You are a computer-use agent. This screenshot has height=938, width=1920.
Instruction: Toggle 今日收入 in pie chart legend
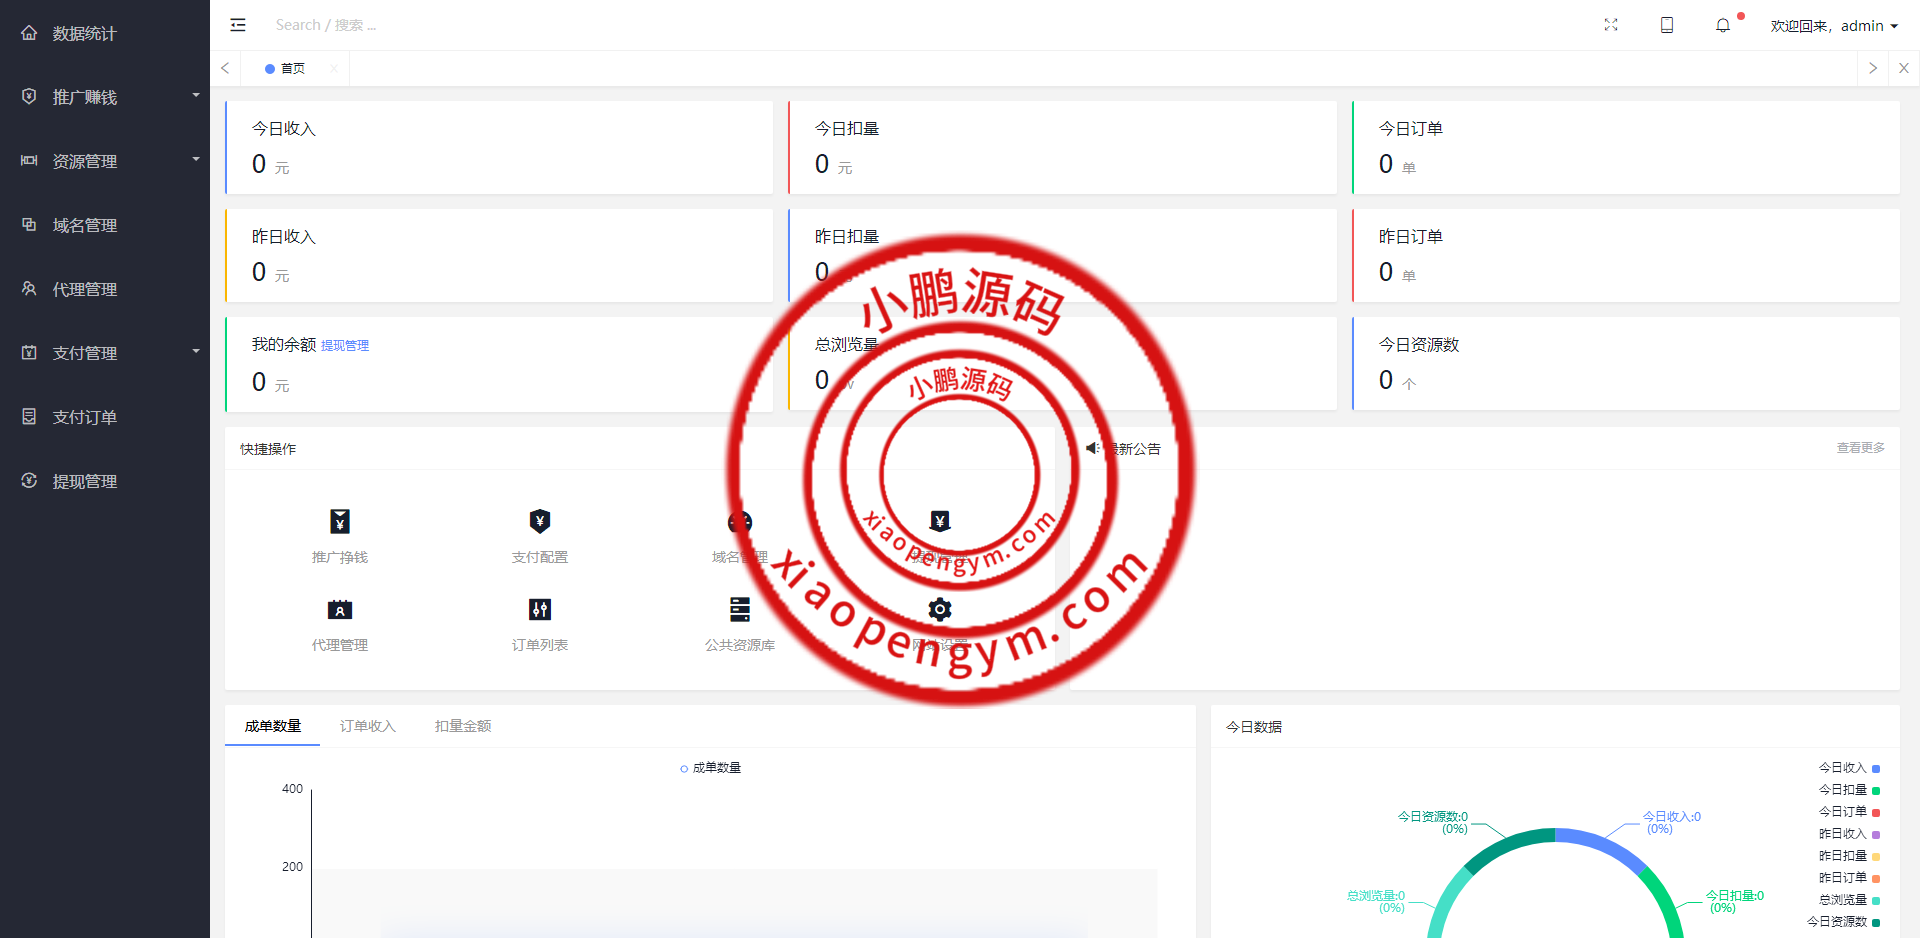pos(1849,768)
